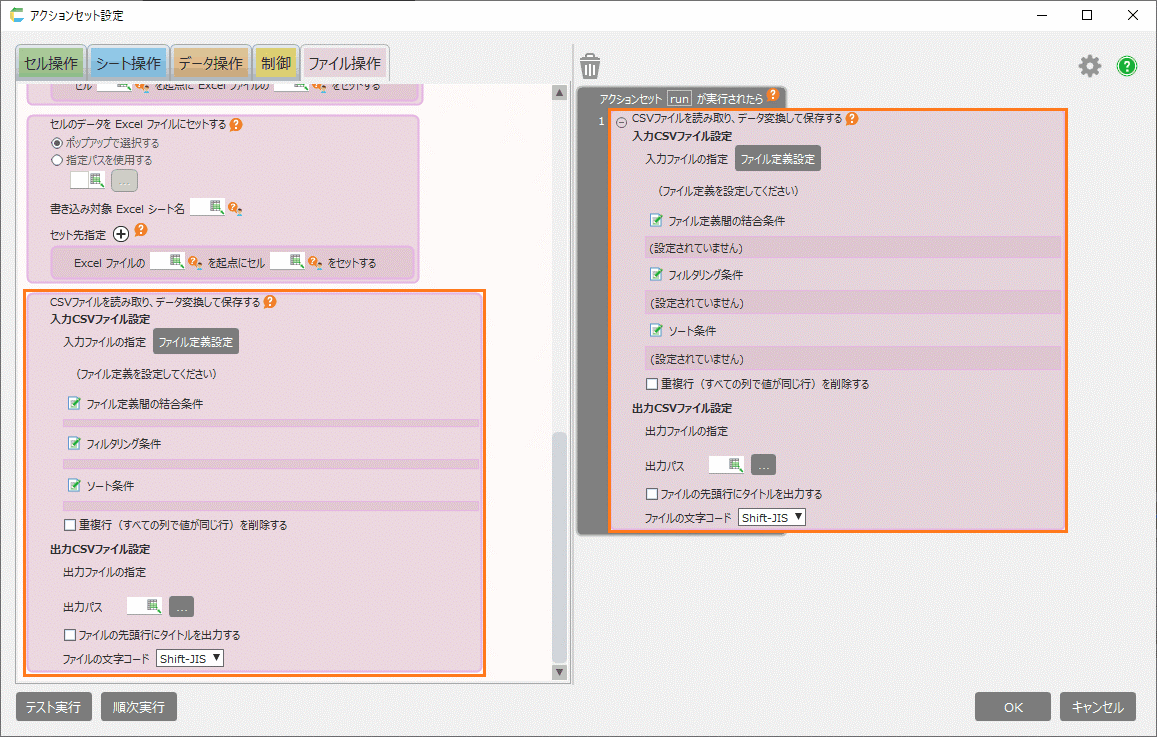Click the green help question icon
Viewport: 1157px width, 737px height.
1127,66
